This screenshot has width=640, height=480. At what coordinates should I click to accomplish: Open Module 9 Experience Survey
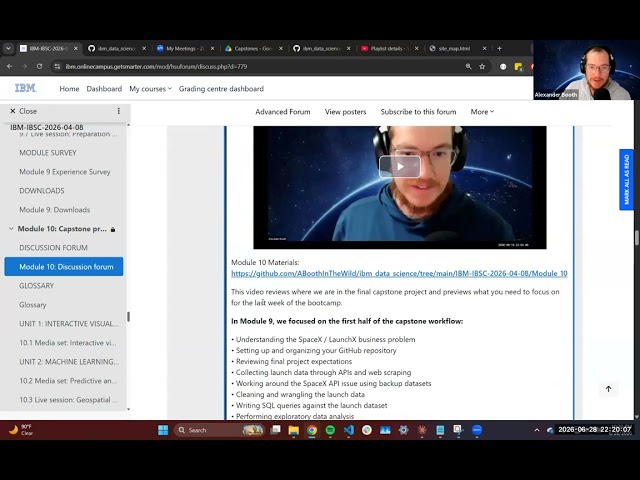pos(65,172)
